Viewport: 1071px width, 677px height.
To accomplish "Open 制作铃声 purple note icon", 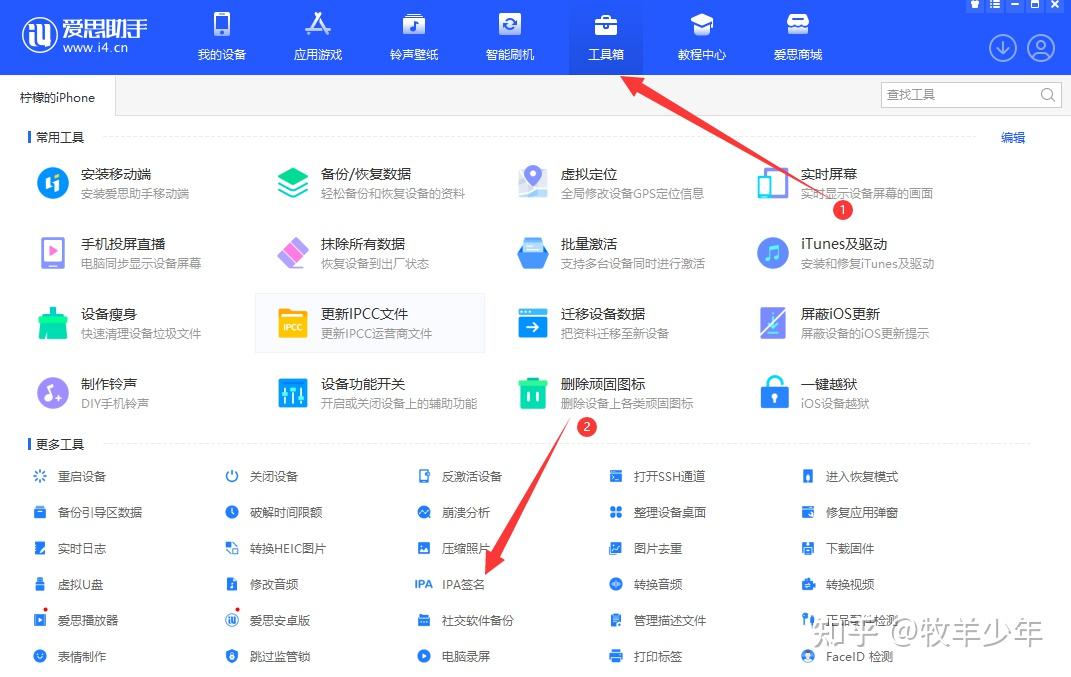I will 53,393.
